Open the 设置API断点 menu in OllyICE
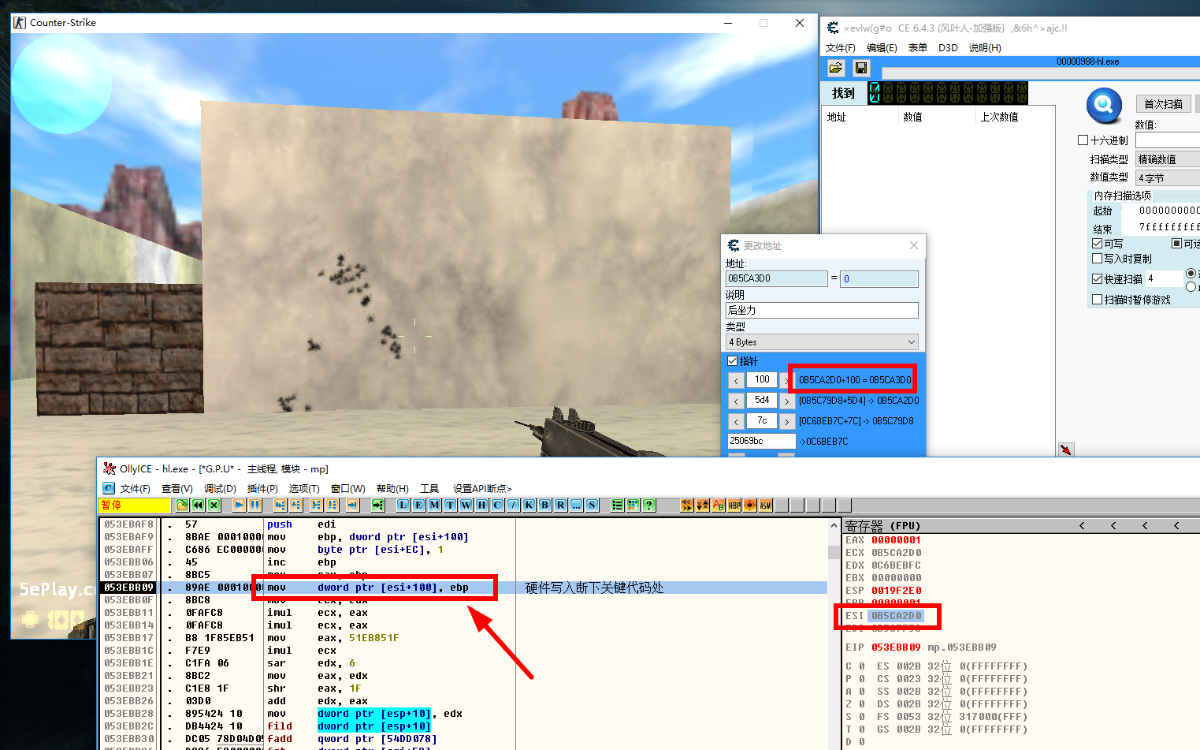The width and height of the screenshot is (1200, 750). pos(482,488)
